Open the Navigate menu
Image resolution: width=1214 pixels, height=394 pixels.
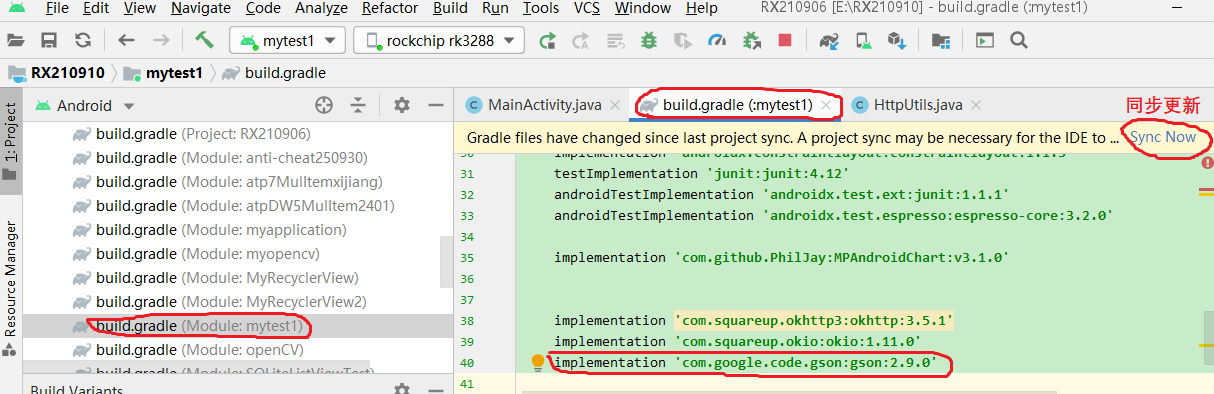click(x=200, y=8)
